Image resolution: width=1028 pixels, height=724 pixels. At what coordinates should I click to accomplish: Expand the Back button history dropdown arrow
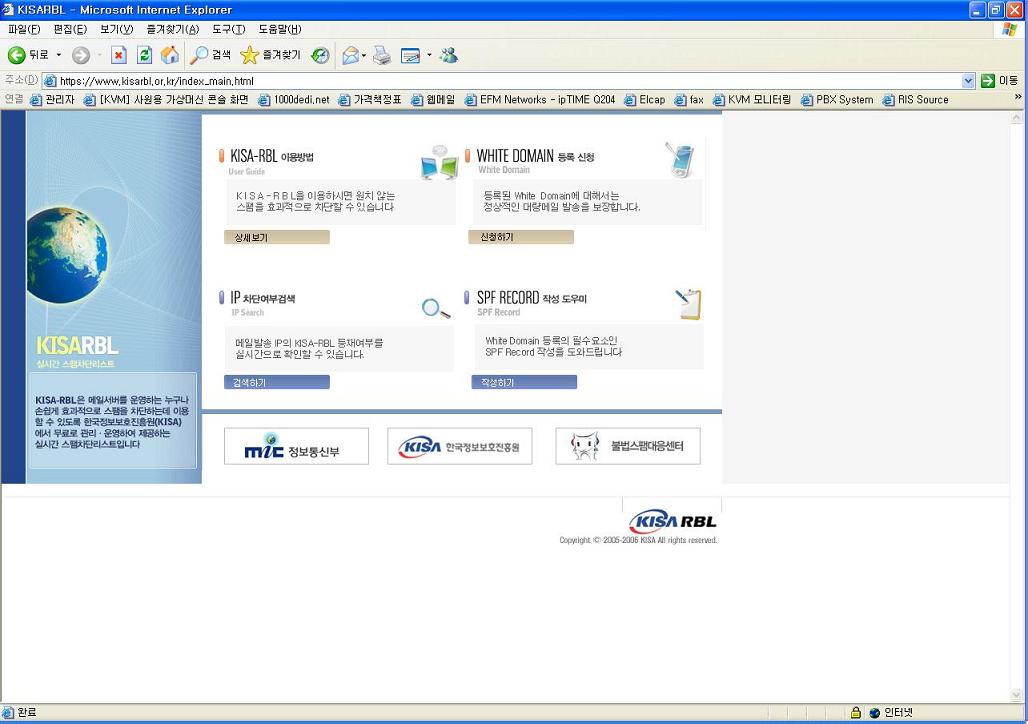click(58, 56)
